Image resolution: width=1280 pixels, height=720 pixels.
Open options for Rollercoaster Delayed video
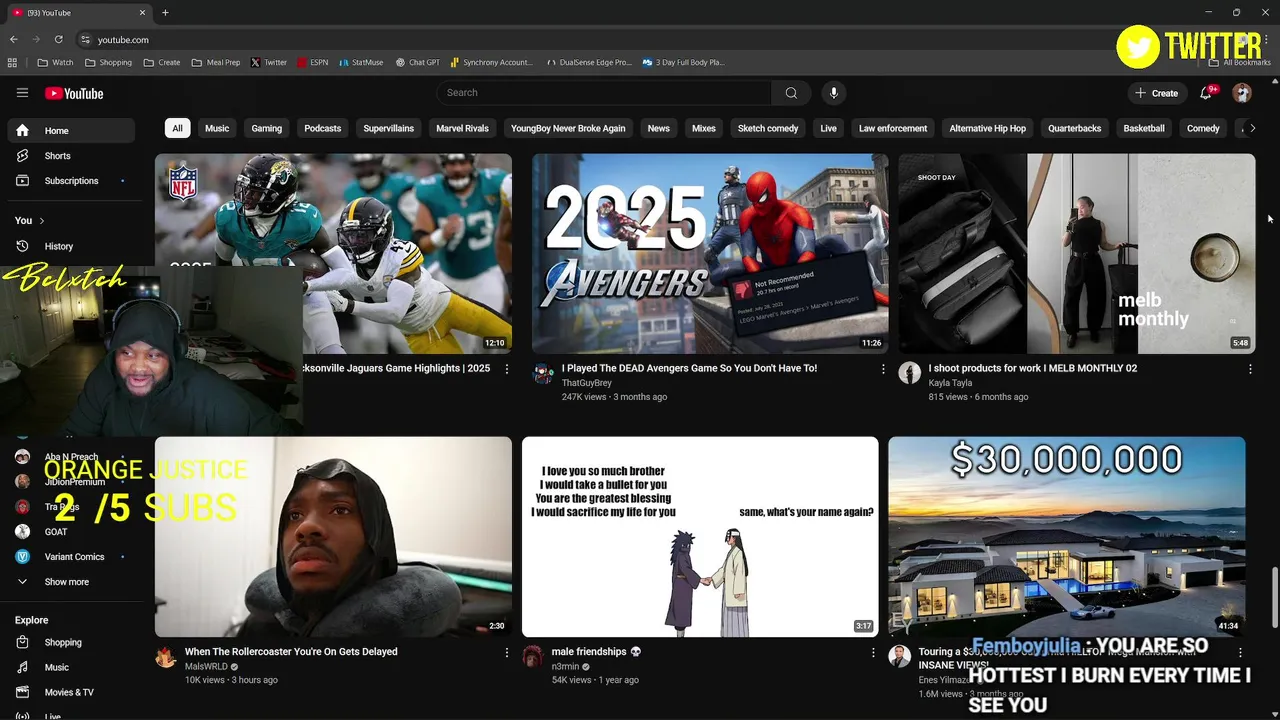pos(506,652)
